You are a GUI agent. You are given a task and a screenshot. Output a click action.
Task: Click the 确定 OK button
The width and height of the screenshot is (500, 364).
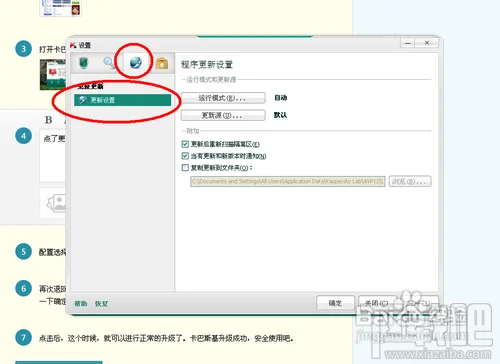click(x=335, y=303)
